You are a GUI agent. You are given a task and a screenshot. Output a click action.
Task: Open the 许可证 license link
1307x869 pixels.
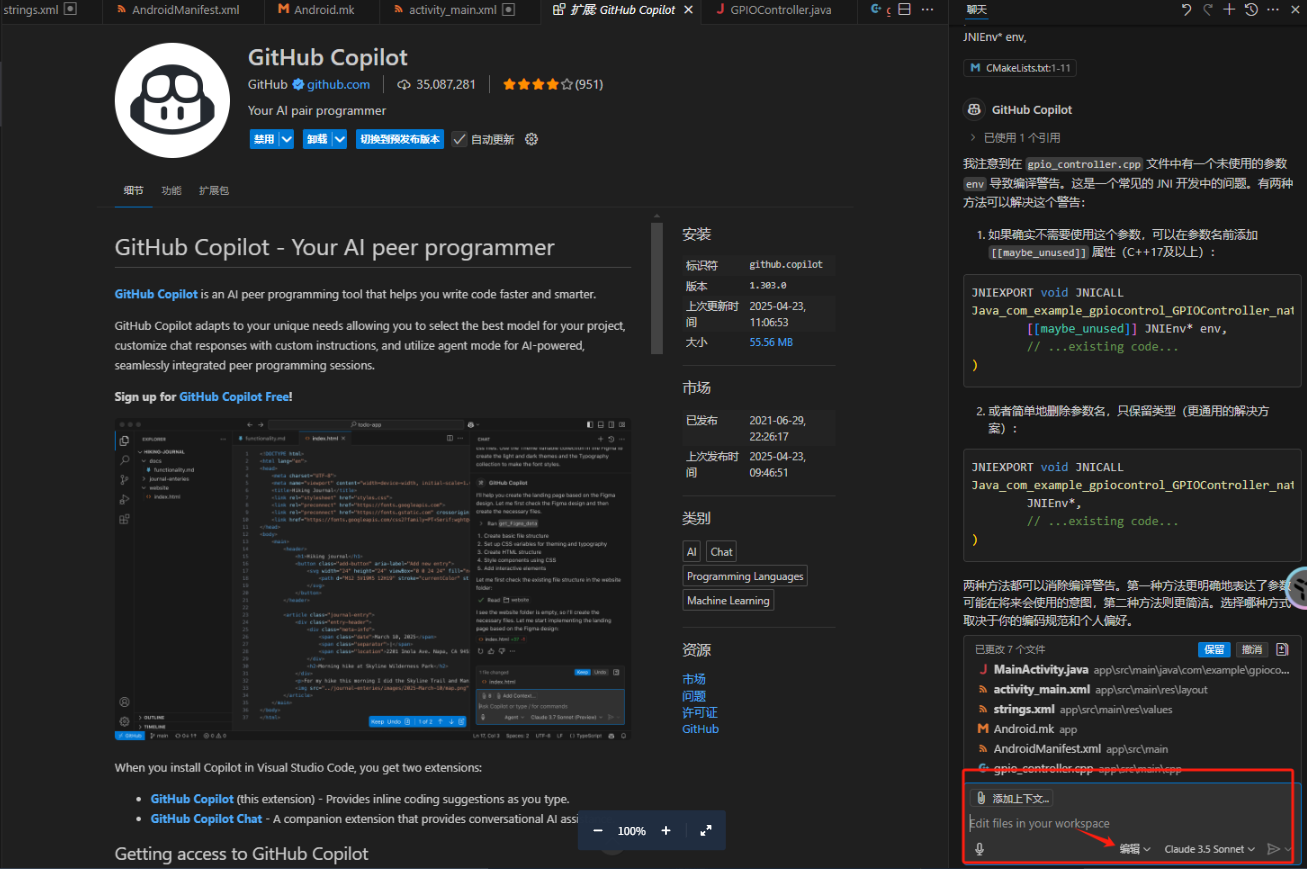click(700, 713)
